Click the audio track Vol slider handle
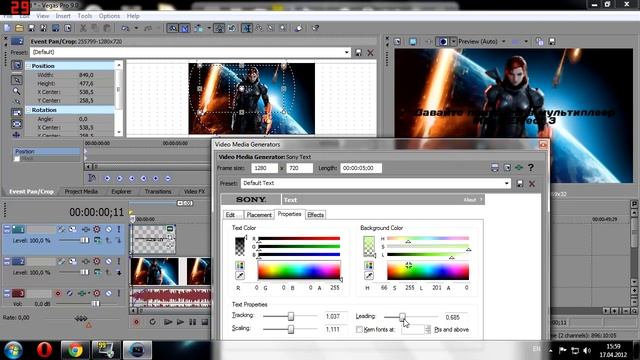The width and height of the screenshot is (640, 360). 96,304
